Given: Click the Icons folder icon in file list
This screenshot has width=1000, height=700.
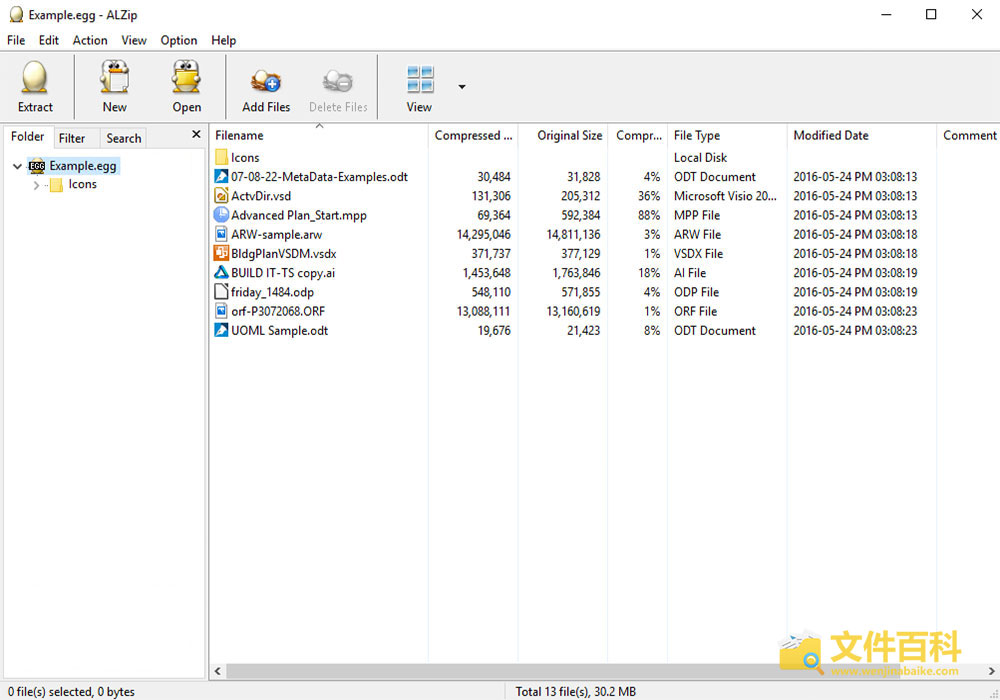Looking at the screenshot, I should click(221, 157).
